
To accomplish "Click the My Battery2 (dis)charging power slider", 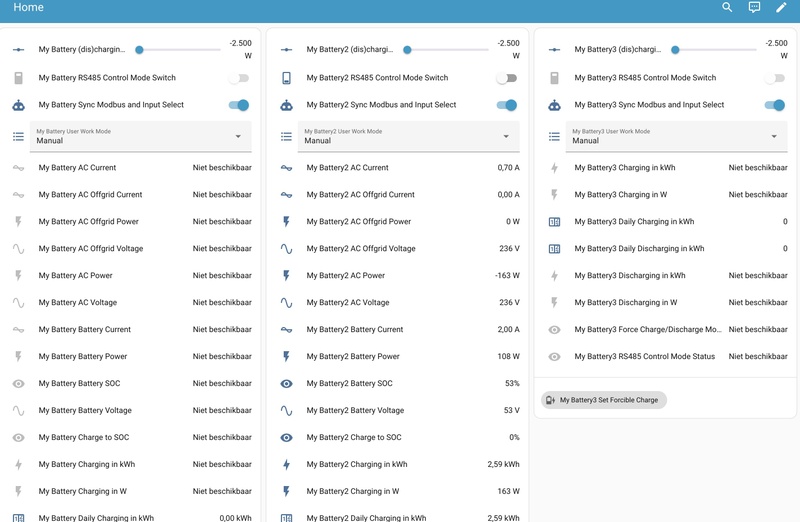I will 445,49.
